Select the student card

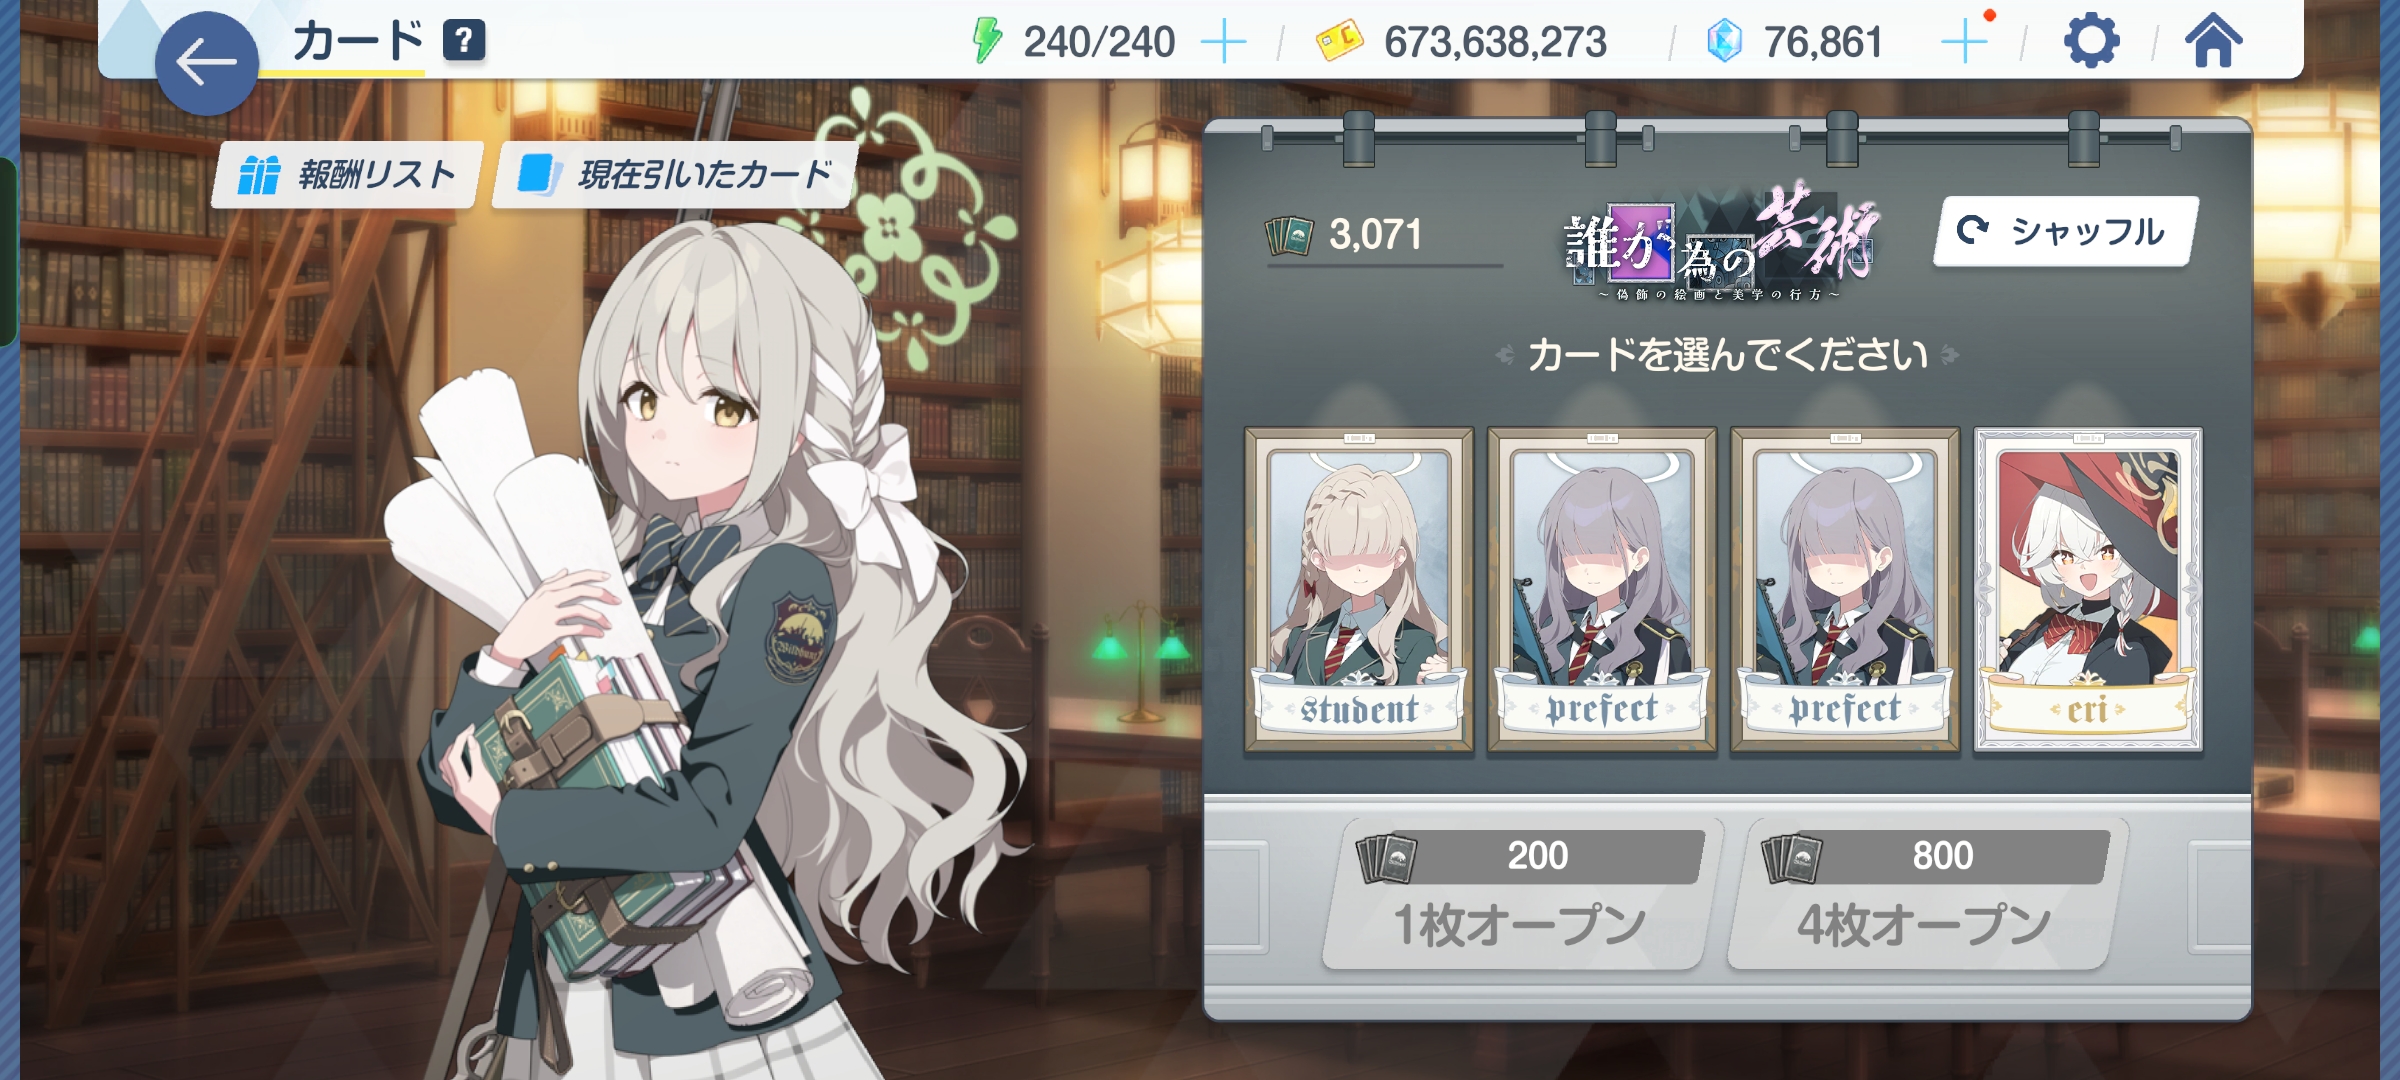(x=1359, y=590)
